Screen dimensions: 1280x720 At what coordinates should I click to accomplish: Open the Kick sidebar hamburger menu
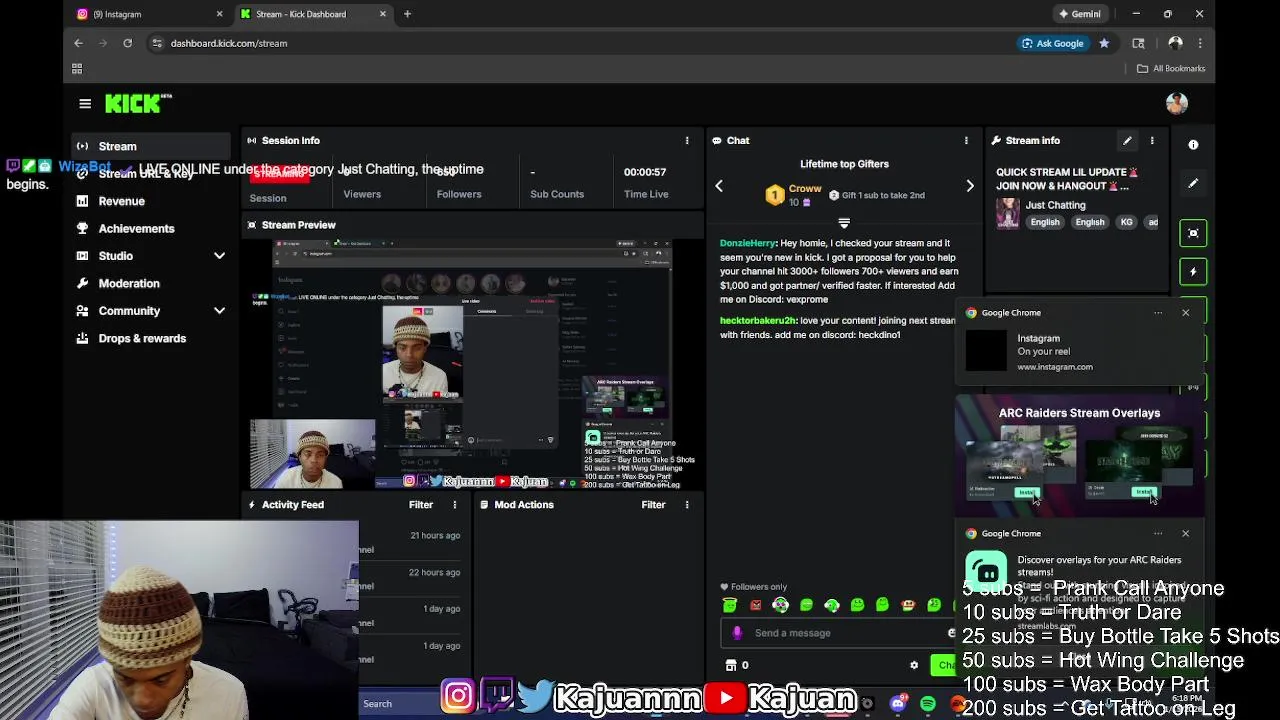[85, 104]
